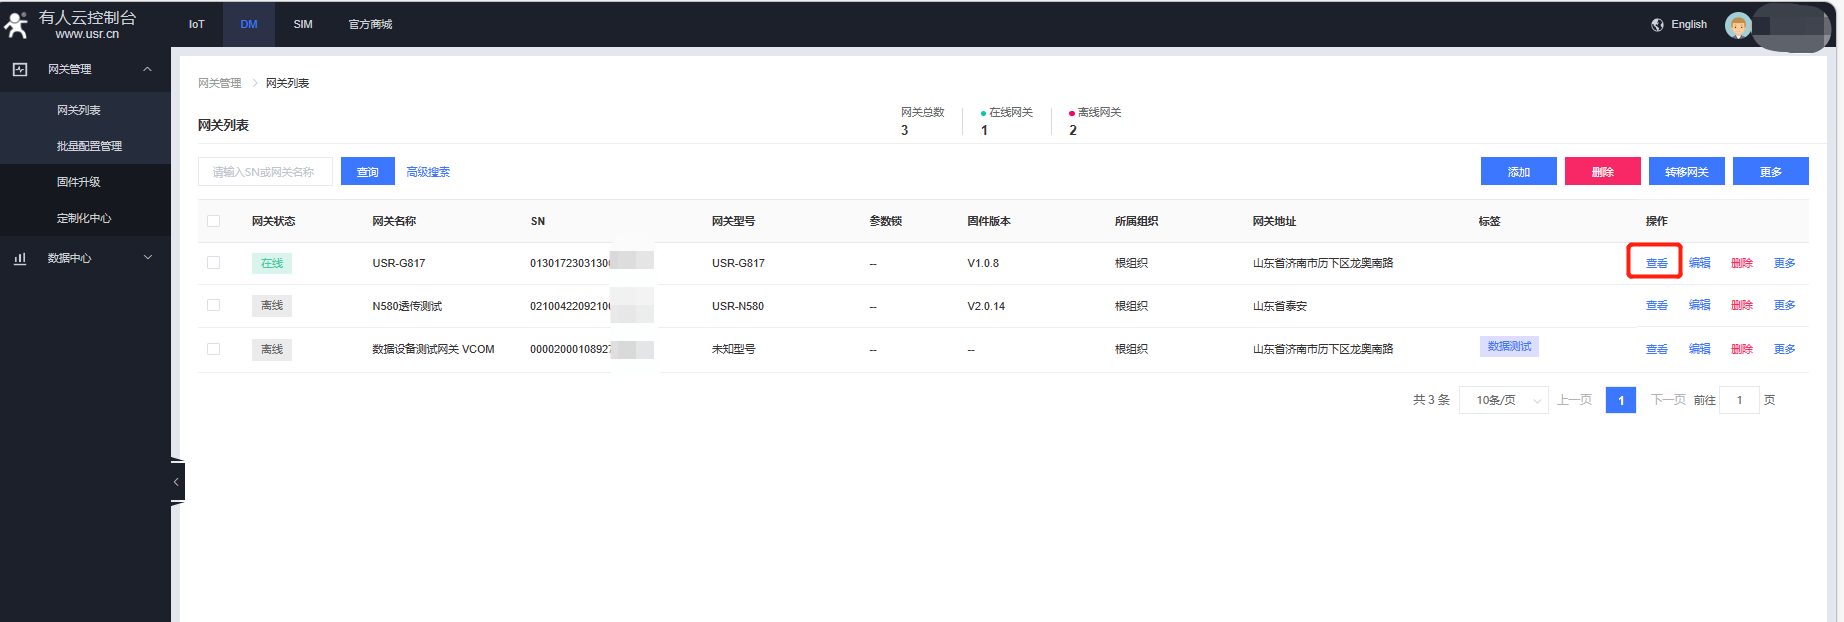
Task: Click the 高级搜索 link
Action: (428, 172)
